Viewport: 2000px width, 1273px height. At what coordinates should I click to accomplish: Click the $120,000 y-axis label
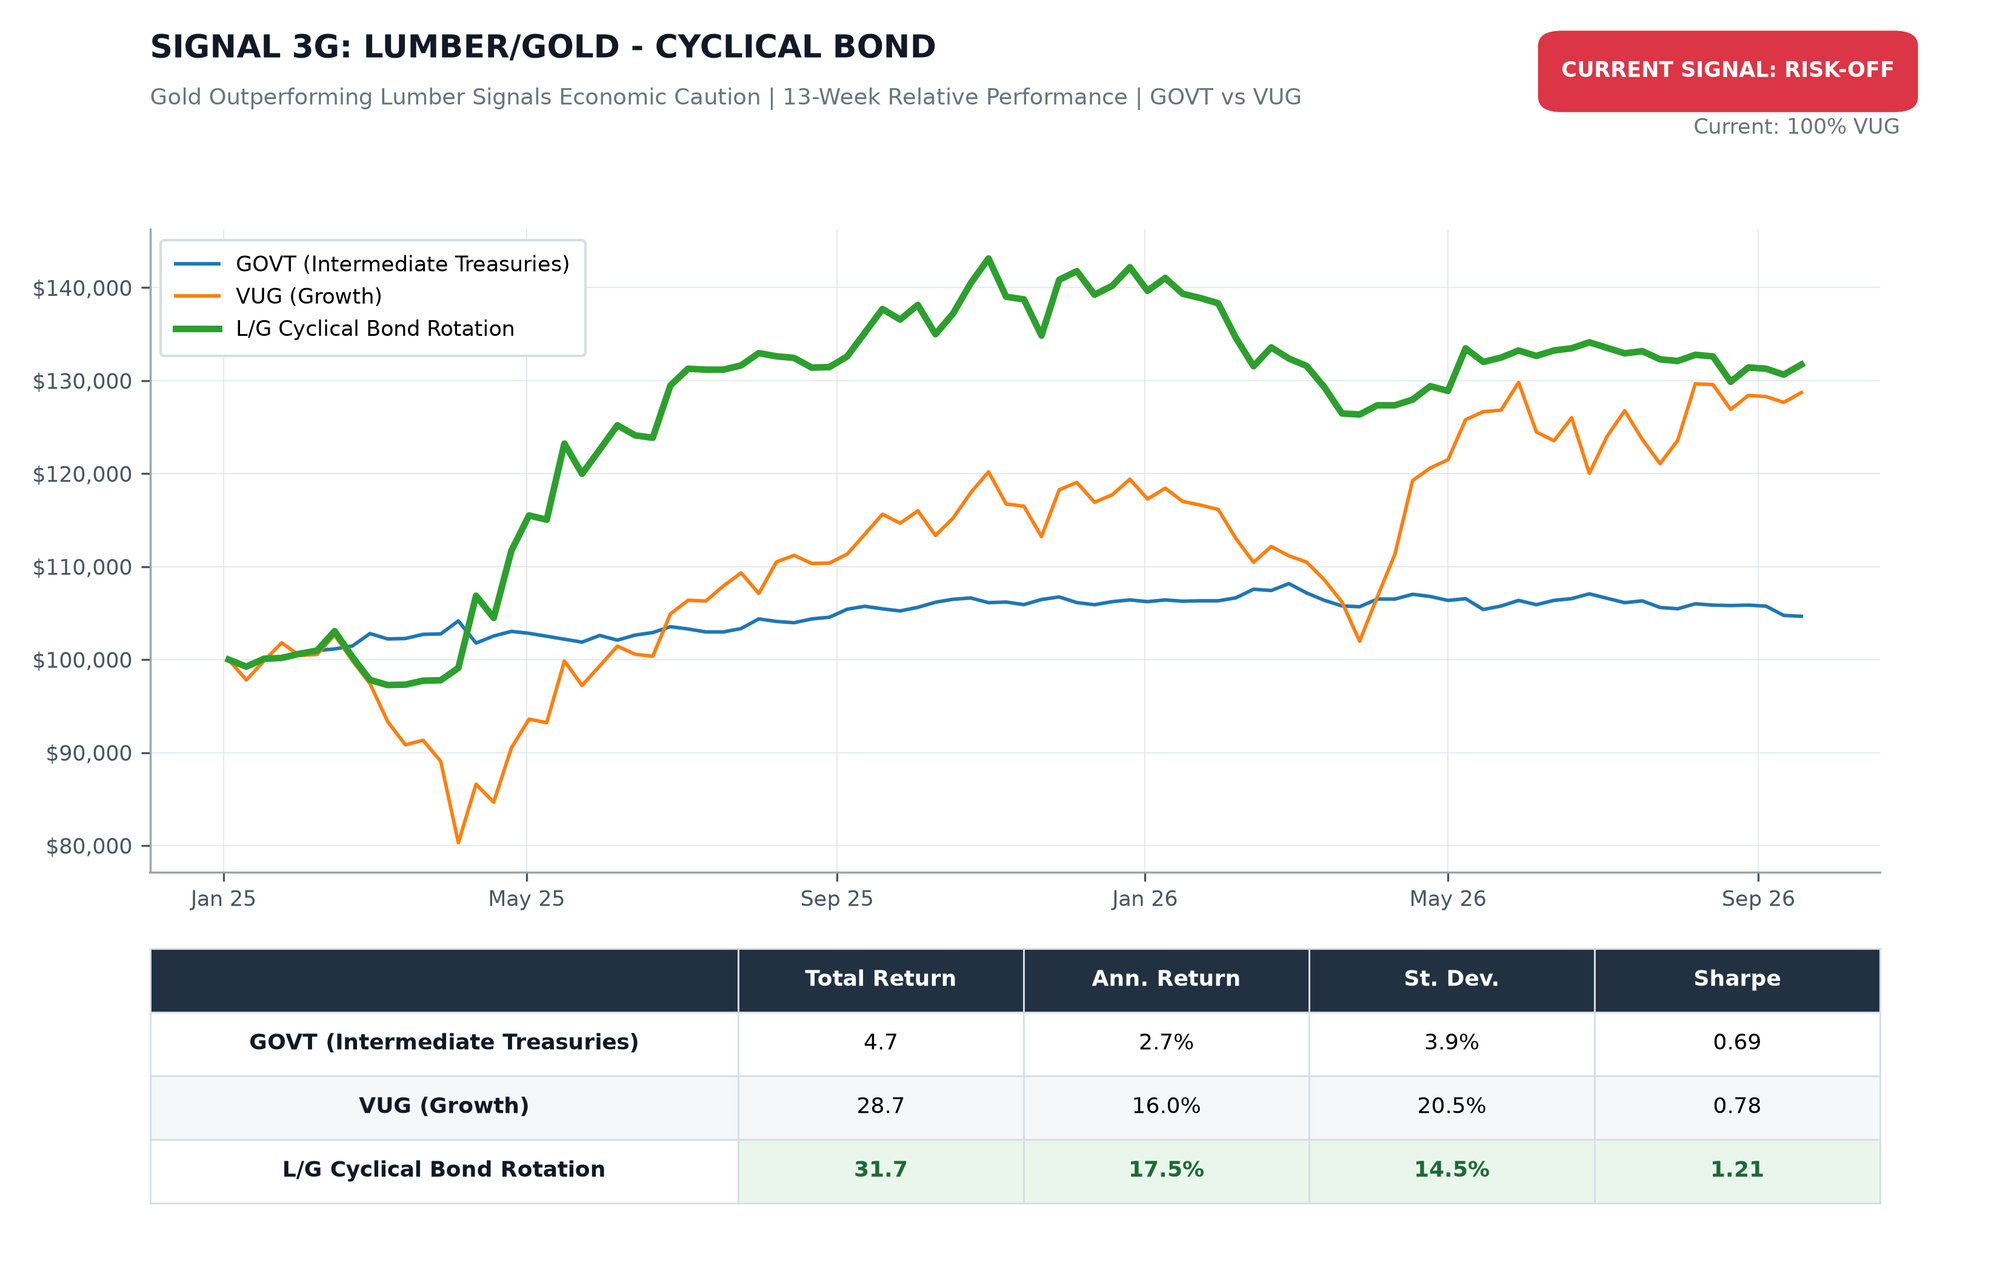click(x=82, y=474)
